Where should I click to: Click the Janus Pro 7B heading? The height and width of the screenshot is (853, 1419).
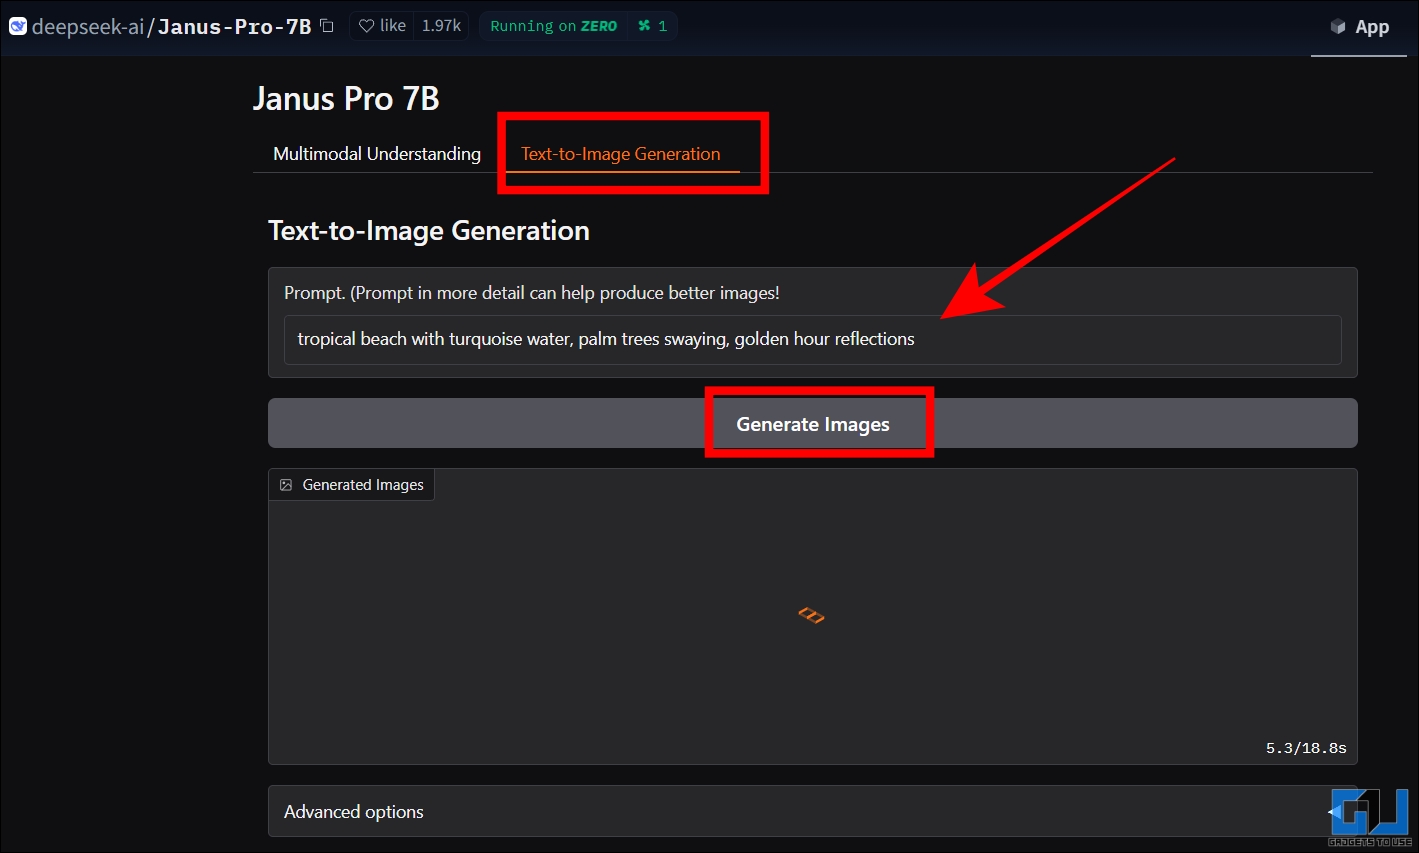346,99
